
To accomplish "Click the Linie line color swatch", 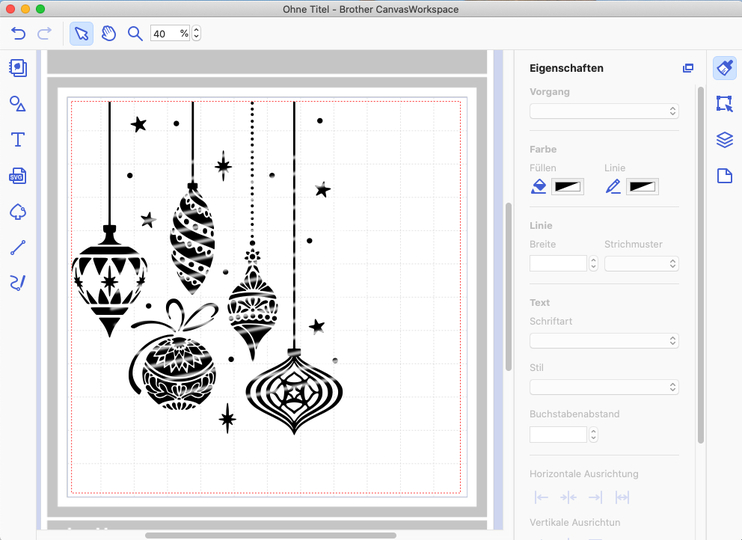I will click(642, 187).
